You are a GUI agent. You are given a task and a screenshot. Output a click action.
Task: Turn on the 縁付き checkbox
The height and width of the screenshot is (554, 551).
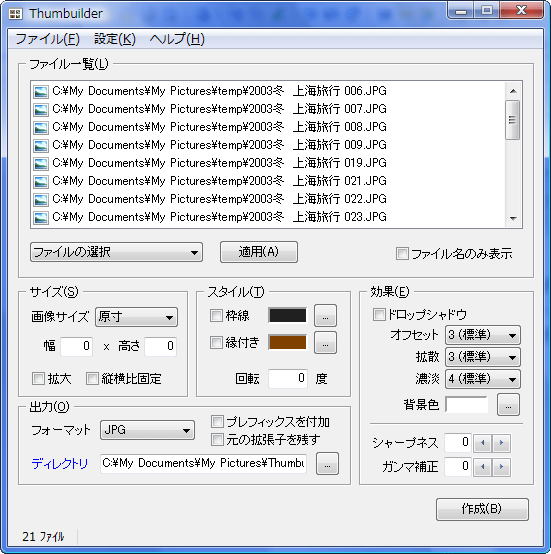click(x=216, y=342)
